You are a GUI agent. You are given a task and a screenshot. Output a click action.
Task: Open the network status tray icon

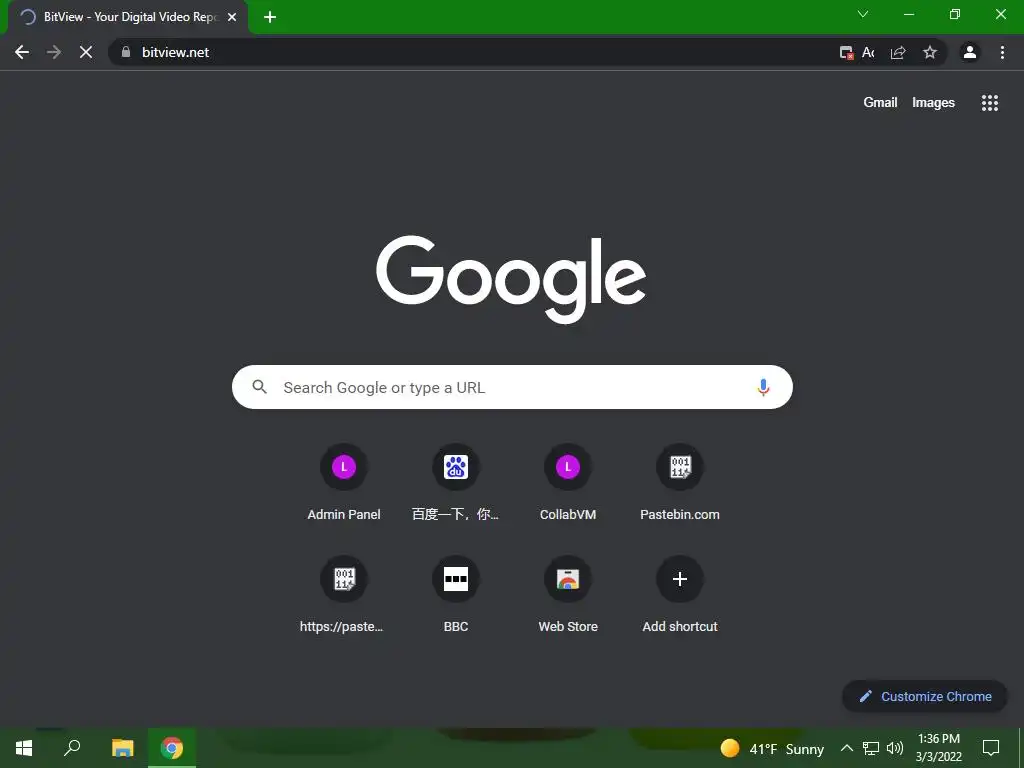[871, 748]
